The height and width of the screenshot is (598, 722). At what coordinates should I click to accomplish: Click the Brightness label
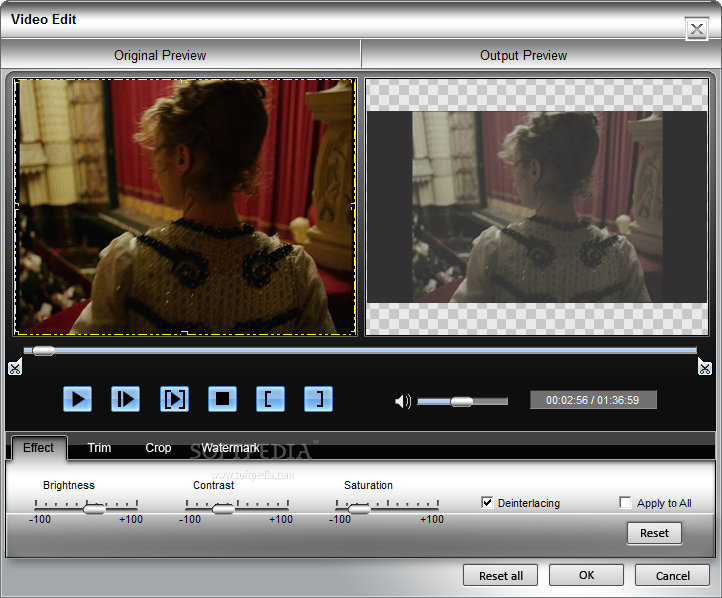pyautogui.click(x=69, y=485)
